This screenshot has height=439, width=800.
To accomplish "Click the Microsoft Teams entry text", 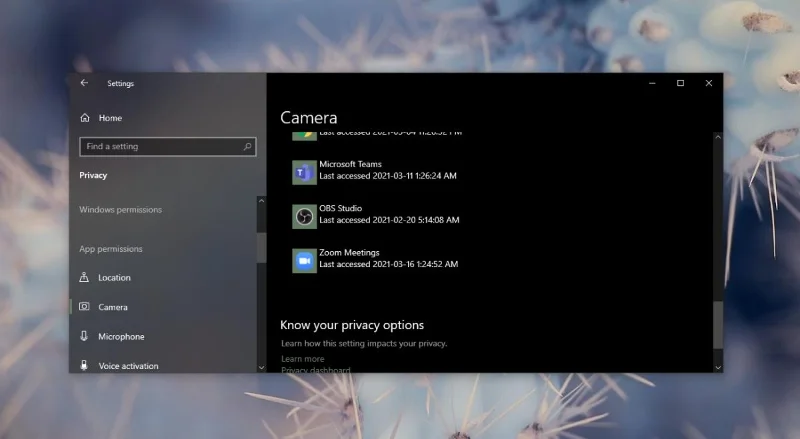I will pos(351,164).
